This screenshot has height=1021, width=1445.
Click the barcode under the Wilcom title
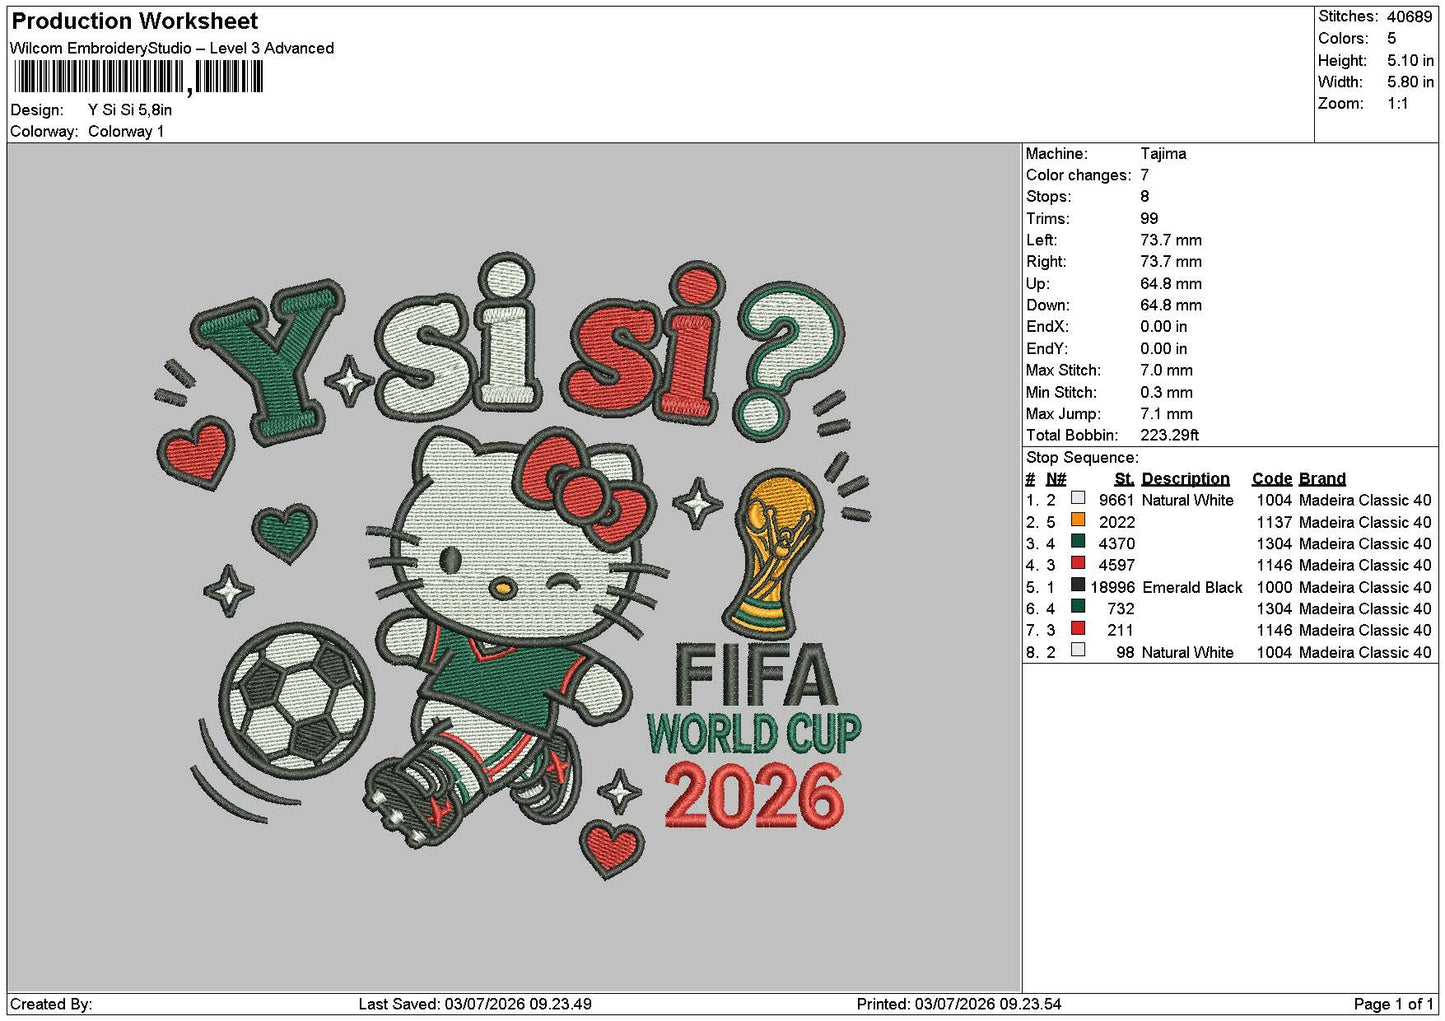pyautogui.click(x=139, y=77)
